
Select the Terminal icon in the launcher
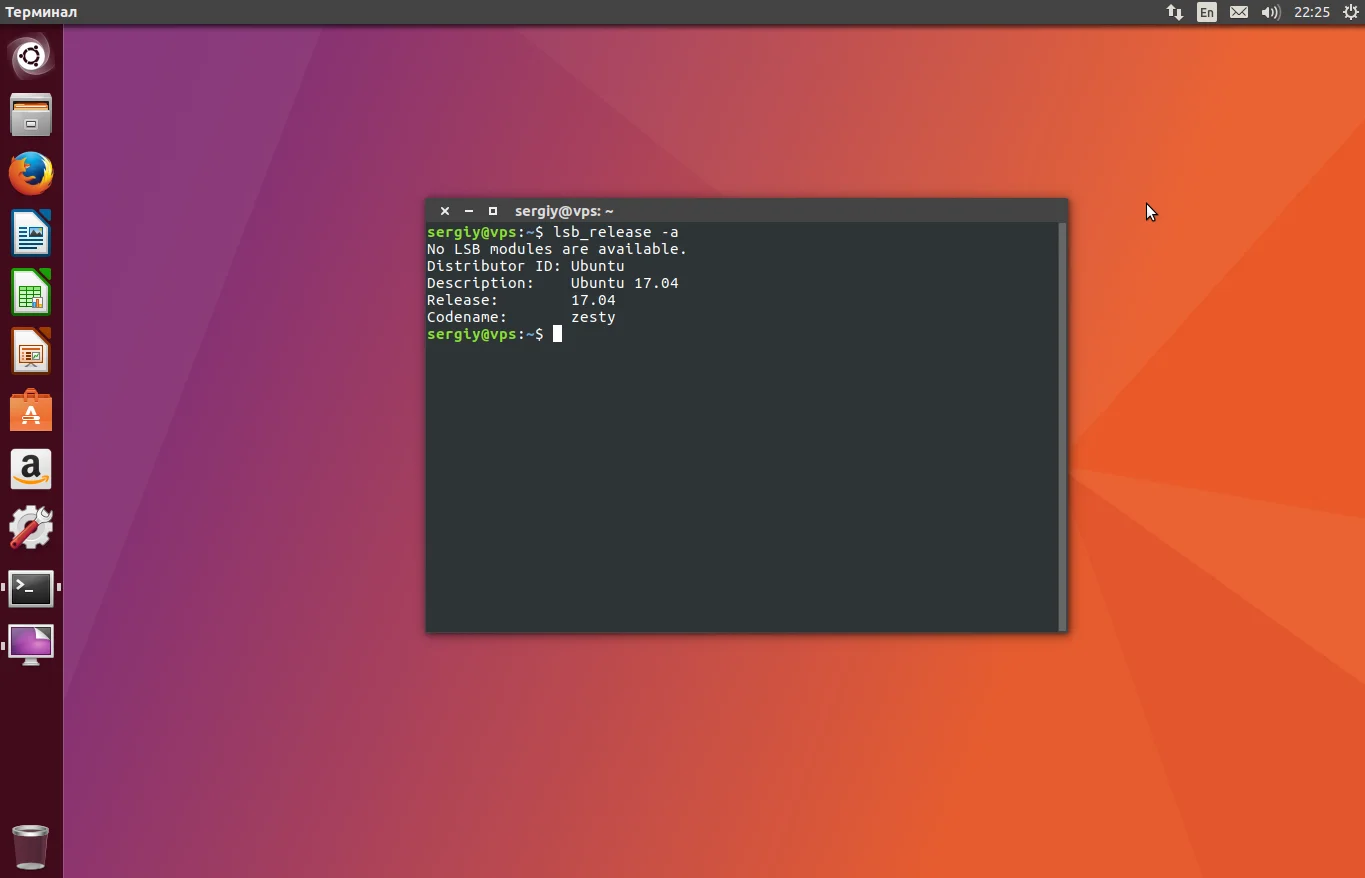click(x=31, y=588)
